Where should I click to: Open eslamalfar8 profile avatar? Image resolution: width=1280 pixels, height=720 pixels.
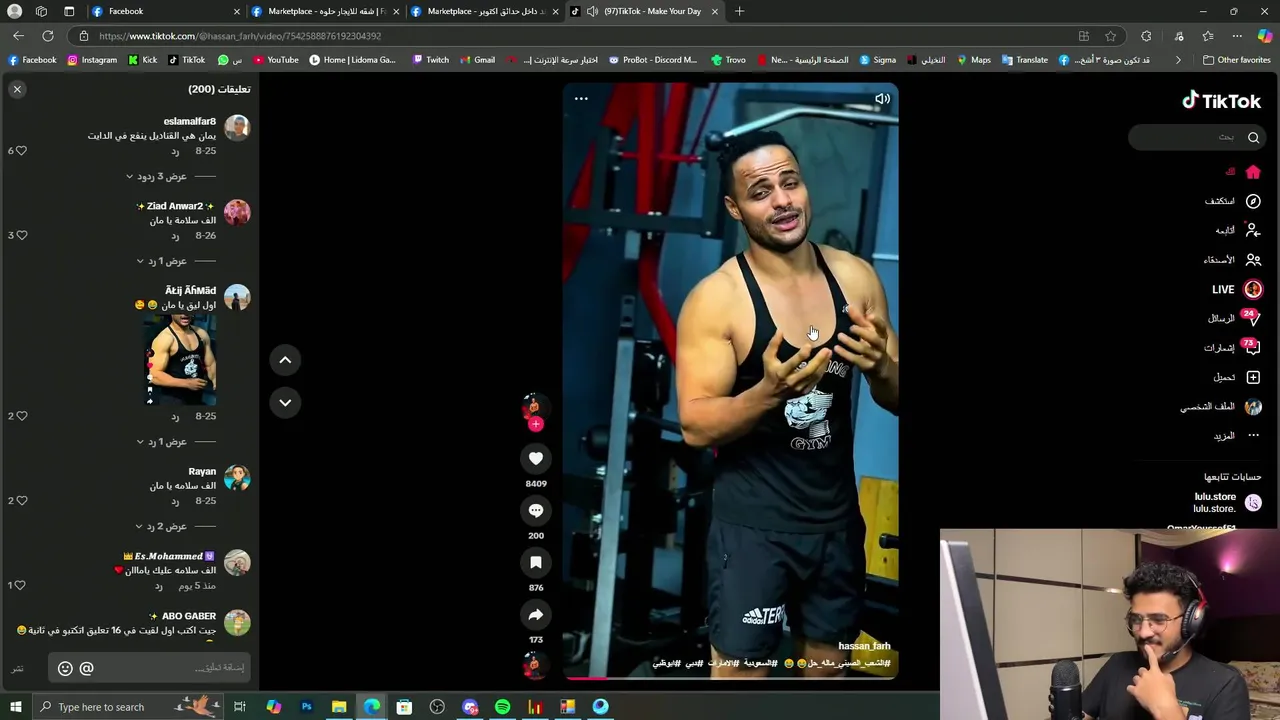[237, 127]
